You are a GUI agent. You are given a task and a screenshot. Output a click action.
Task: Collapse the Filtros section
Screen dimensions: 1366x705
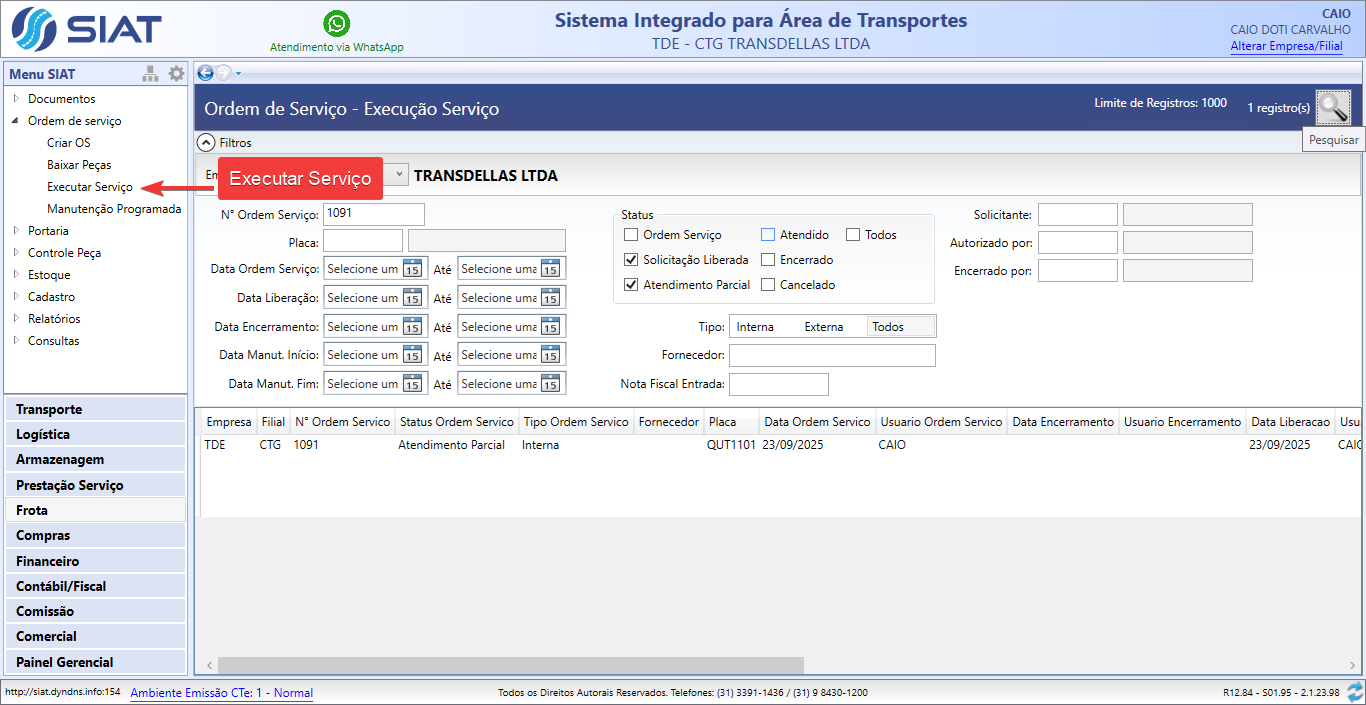coord(206,143)
